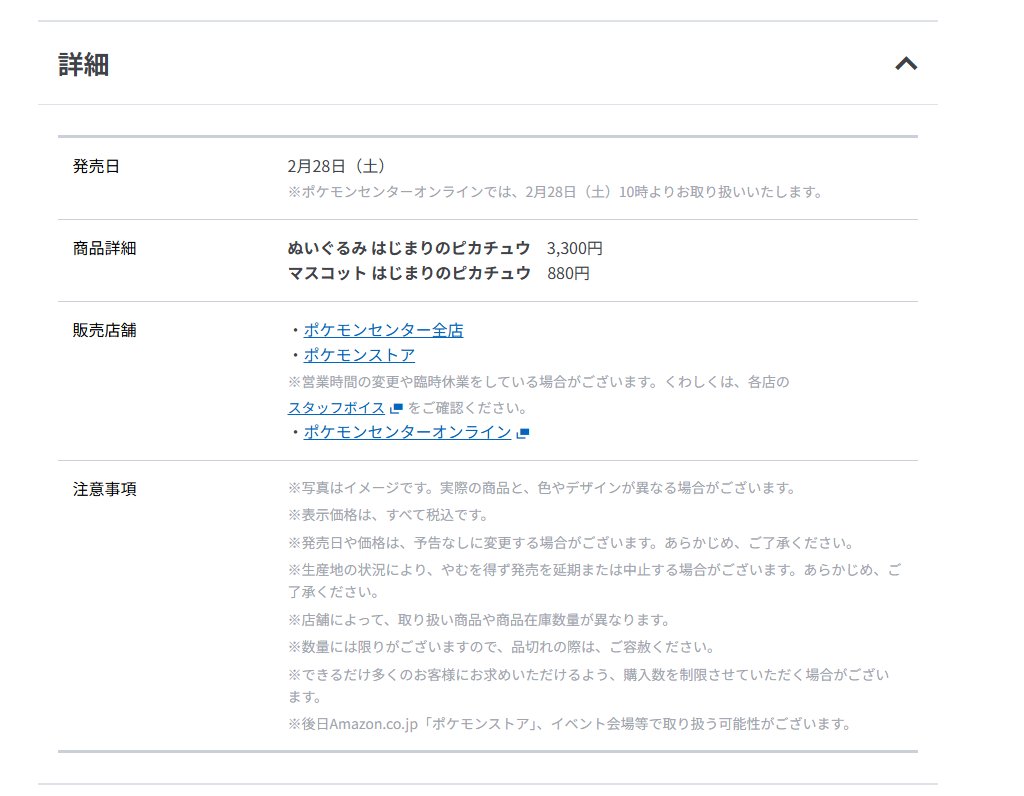Open the ポケモンストア link
Image resolution: width=1024 pixels, height=796 pixels.
(x=359, y=355)
